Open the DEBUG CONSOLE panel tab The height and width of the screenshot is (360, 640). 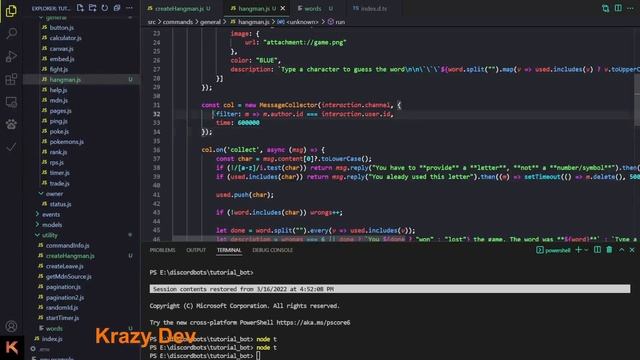click(272, 250)
